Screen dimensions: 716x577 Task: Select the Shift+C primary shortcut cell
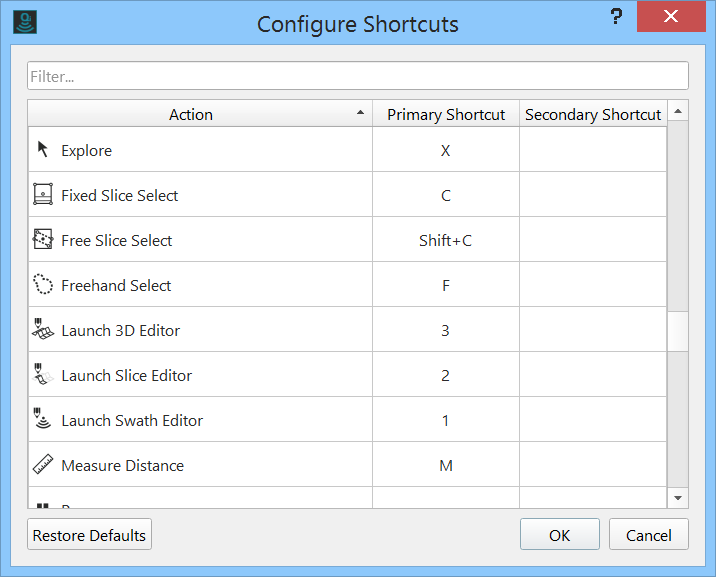coord(446,240)
